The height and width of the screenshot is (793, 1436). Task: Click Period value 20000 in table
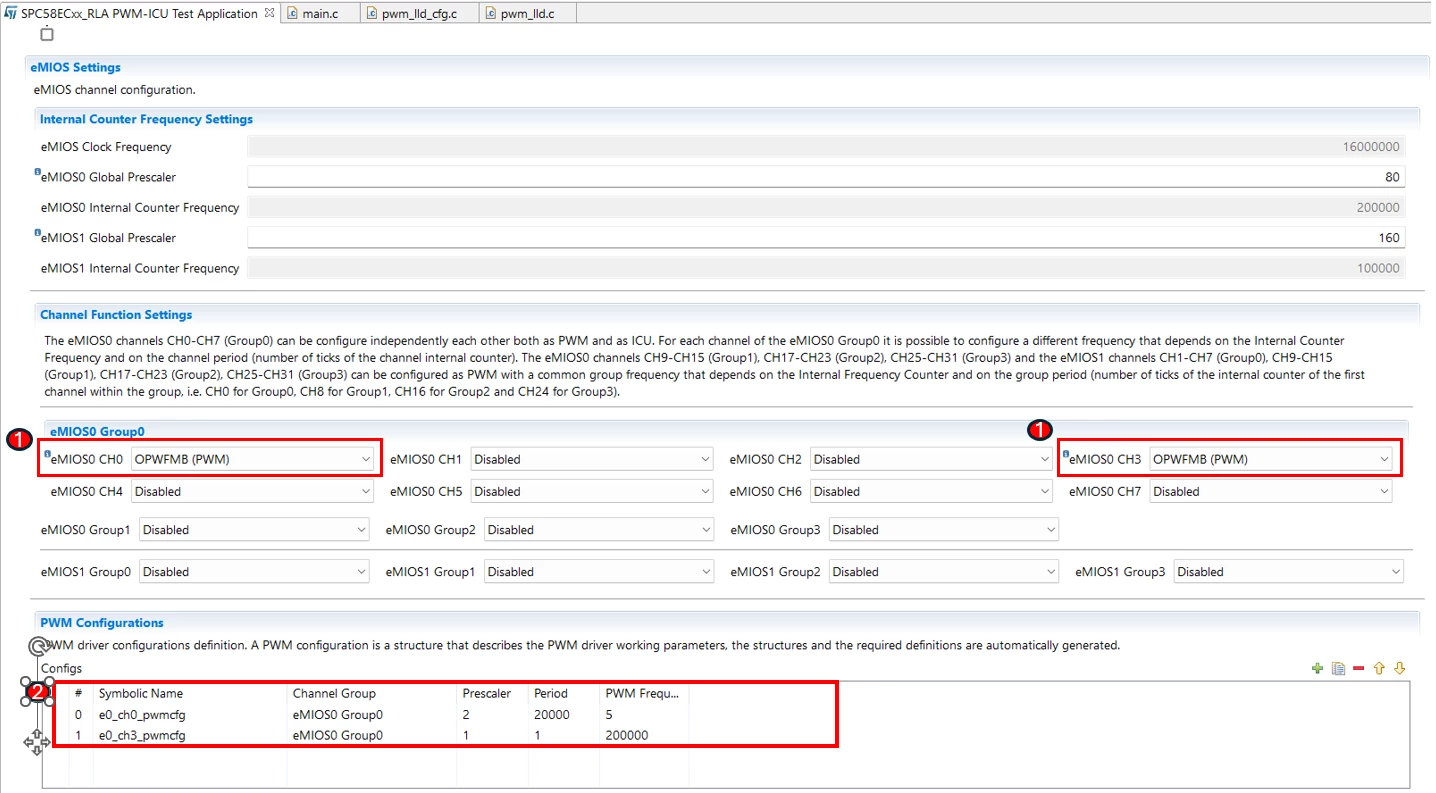click(552, 715)
